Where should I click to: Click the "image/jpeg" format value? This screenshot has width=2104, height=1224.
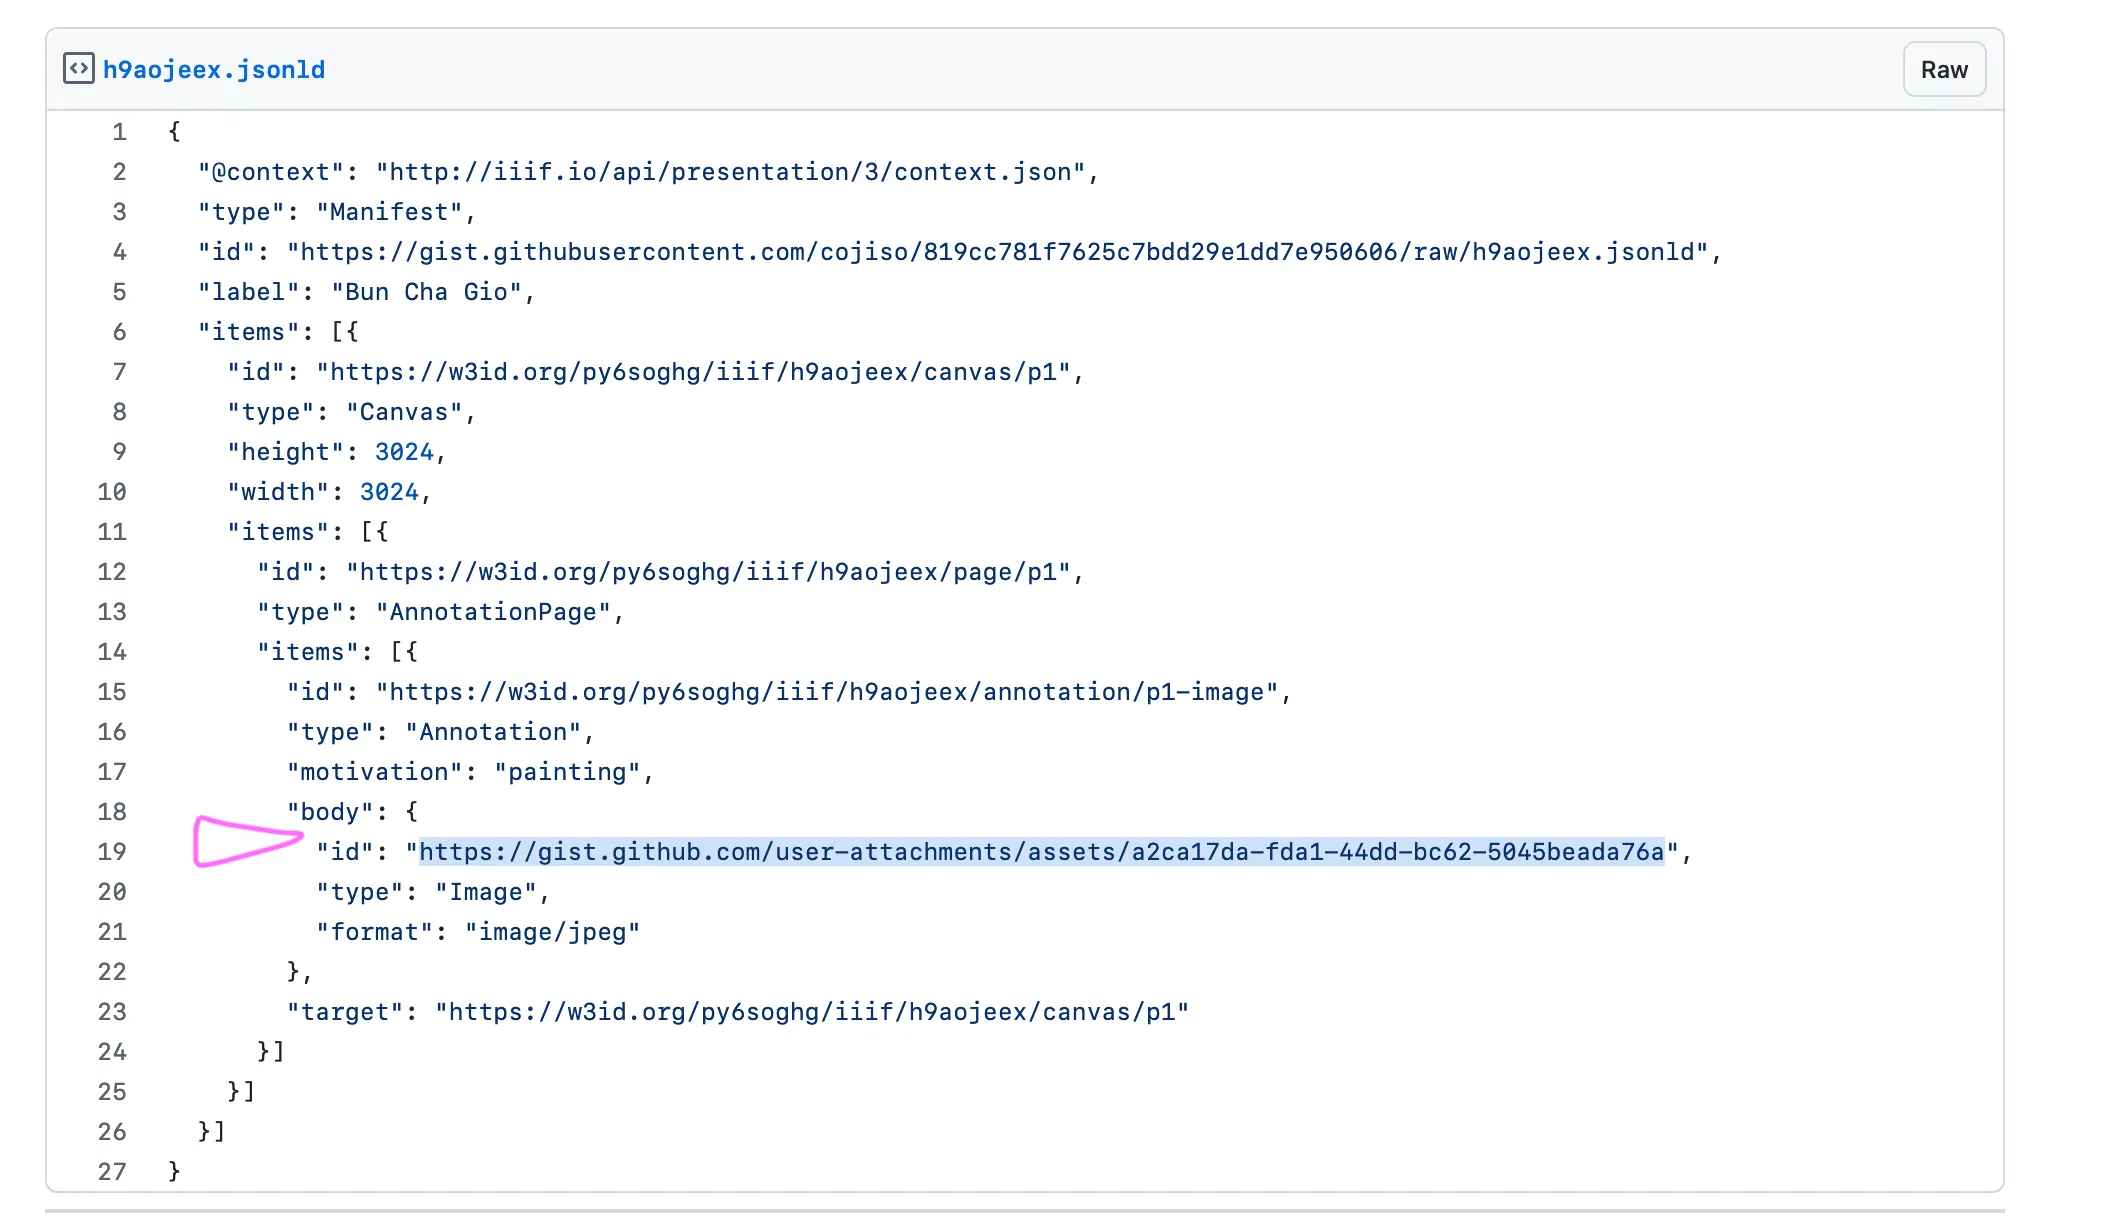point(552,932)
